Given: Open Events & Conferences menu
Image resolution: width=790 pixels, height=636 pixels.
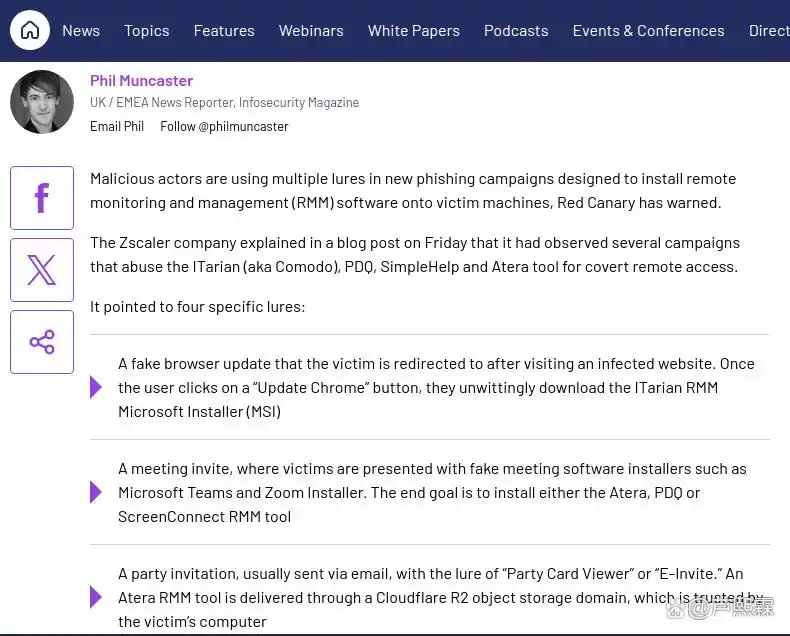Looking at the screenshot, I should pos(648,31).
